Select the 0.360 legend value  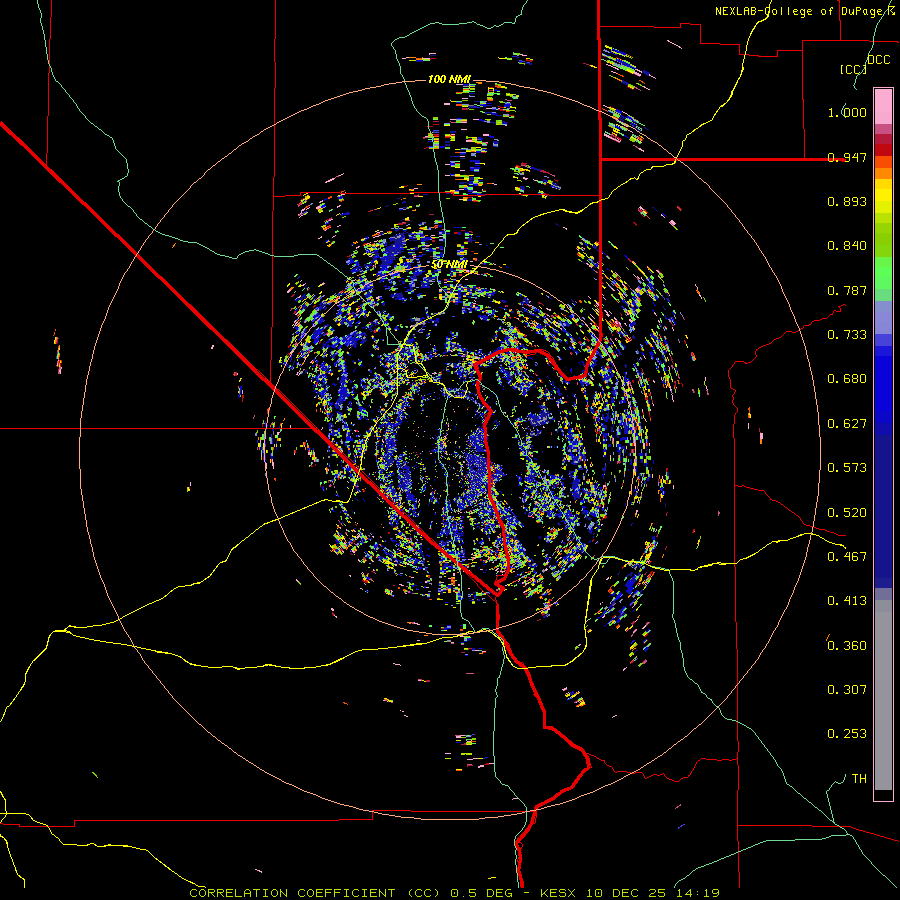click(847, 646)
